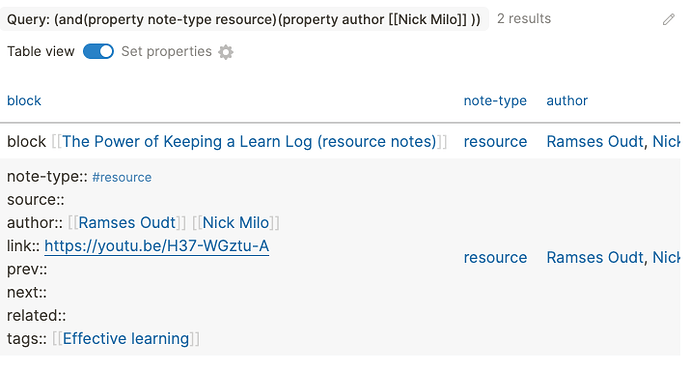Open the Effective learning tag page
The image size is (690, 370).
(x=126, y=339)
